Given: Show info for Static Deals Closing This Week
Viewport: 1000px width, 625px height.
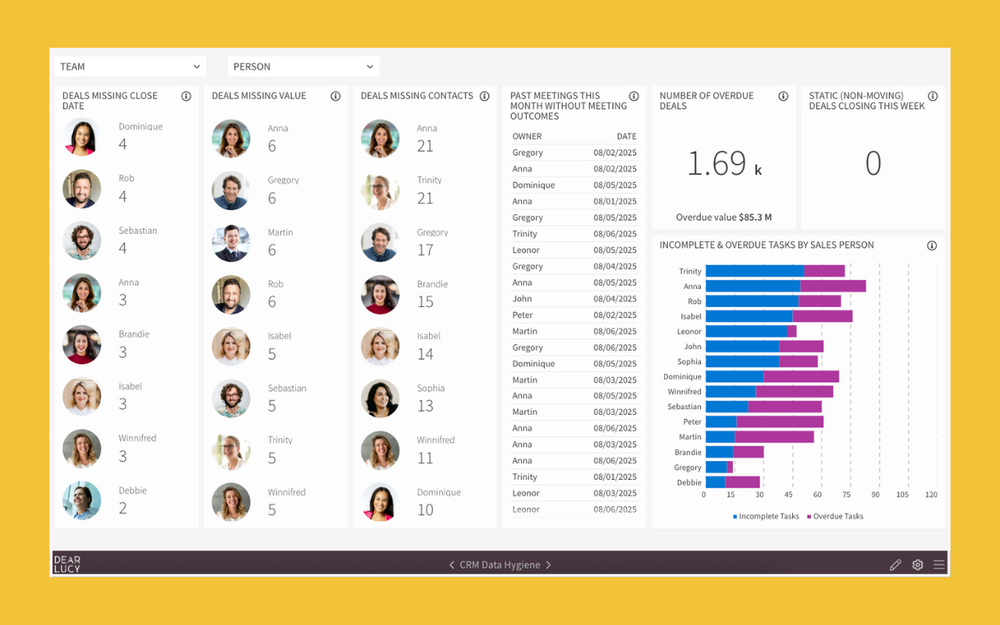Looking at the screenshot, I should coord(932,96).
